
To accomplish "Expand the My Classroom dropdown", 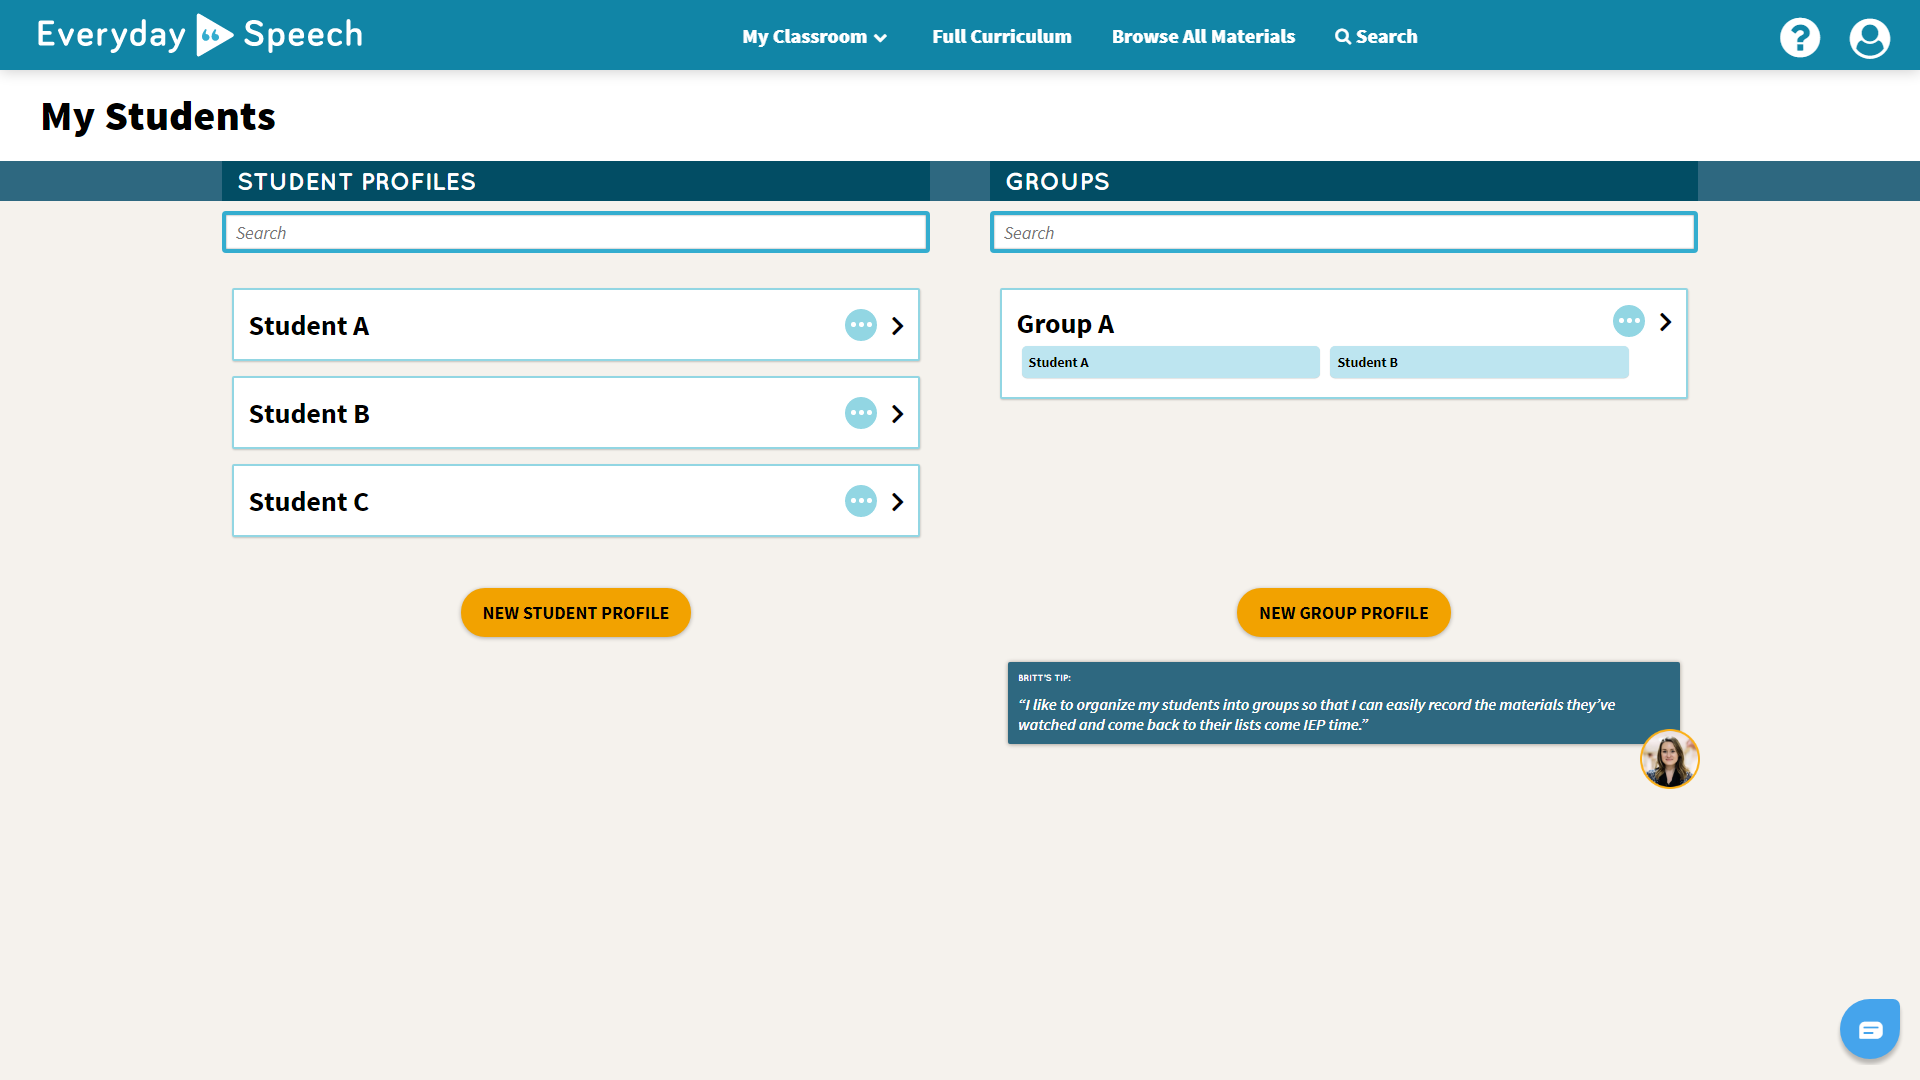I will [814, 37].
